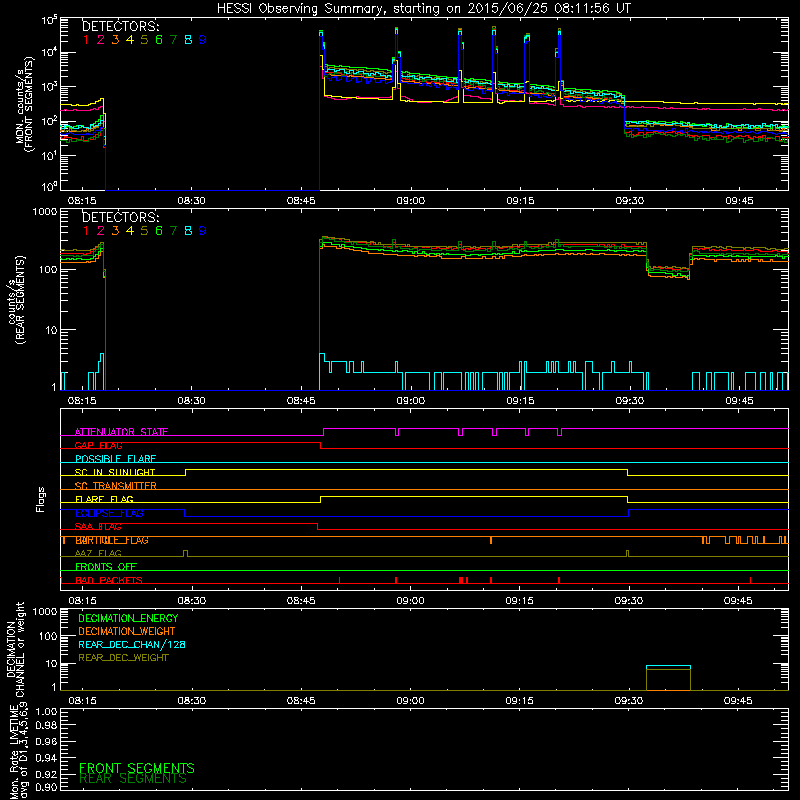
Task: Select olive detector 5 legend in front segments plot
Action: 144,40
